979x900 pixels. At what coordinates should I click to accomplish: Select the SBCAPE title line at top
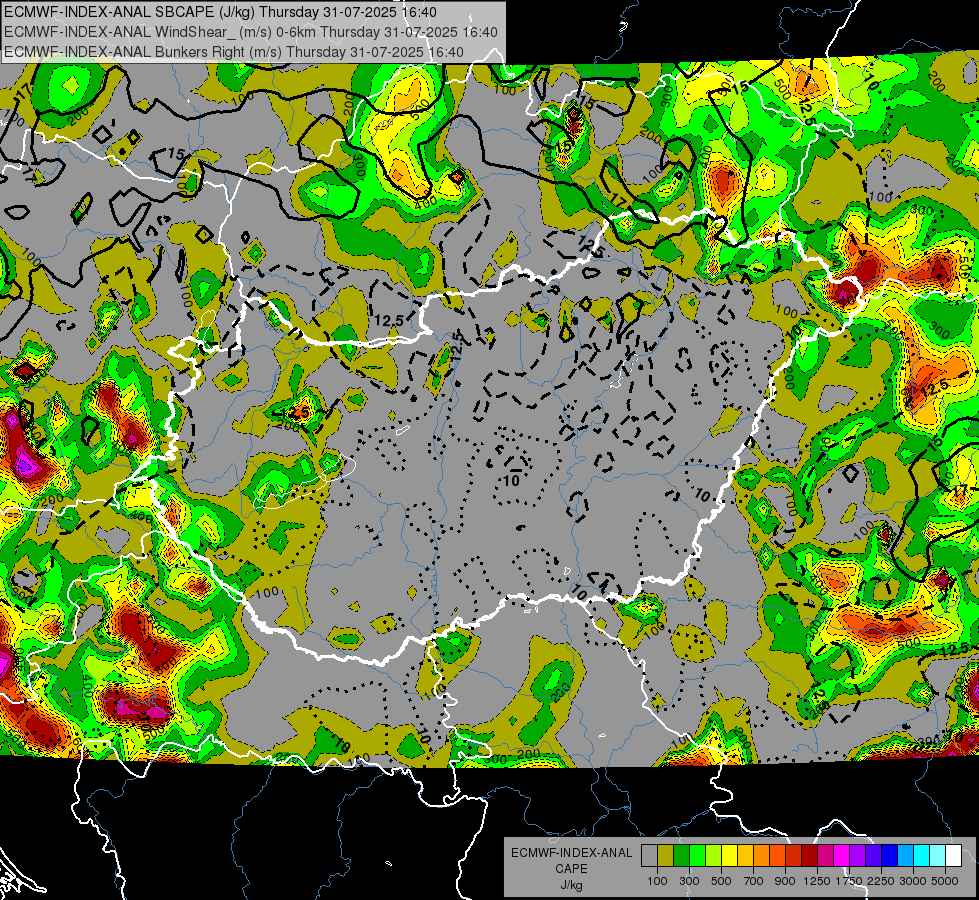(220, 12)
